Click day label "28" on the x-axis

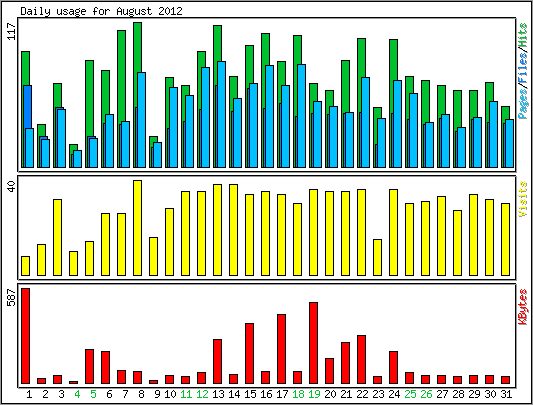(x=458, y=394)
